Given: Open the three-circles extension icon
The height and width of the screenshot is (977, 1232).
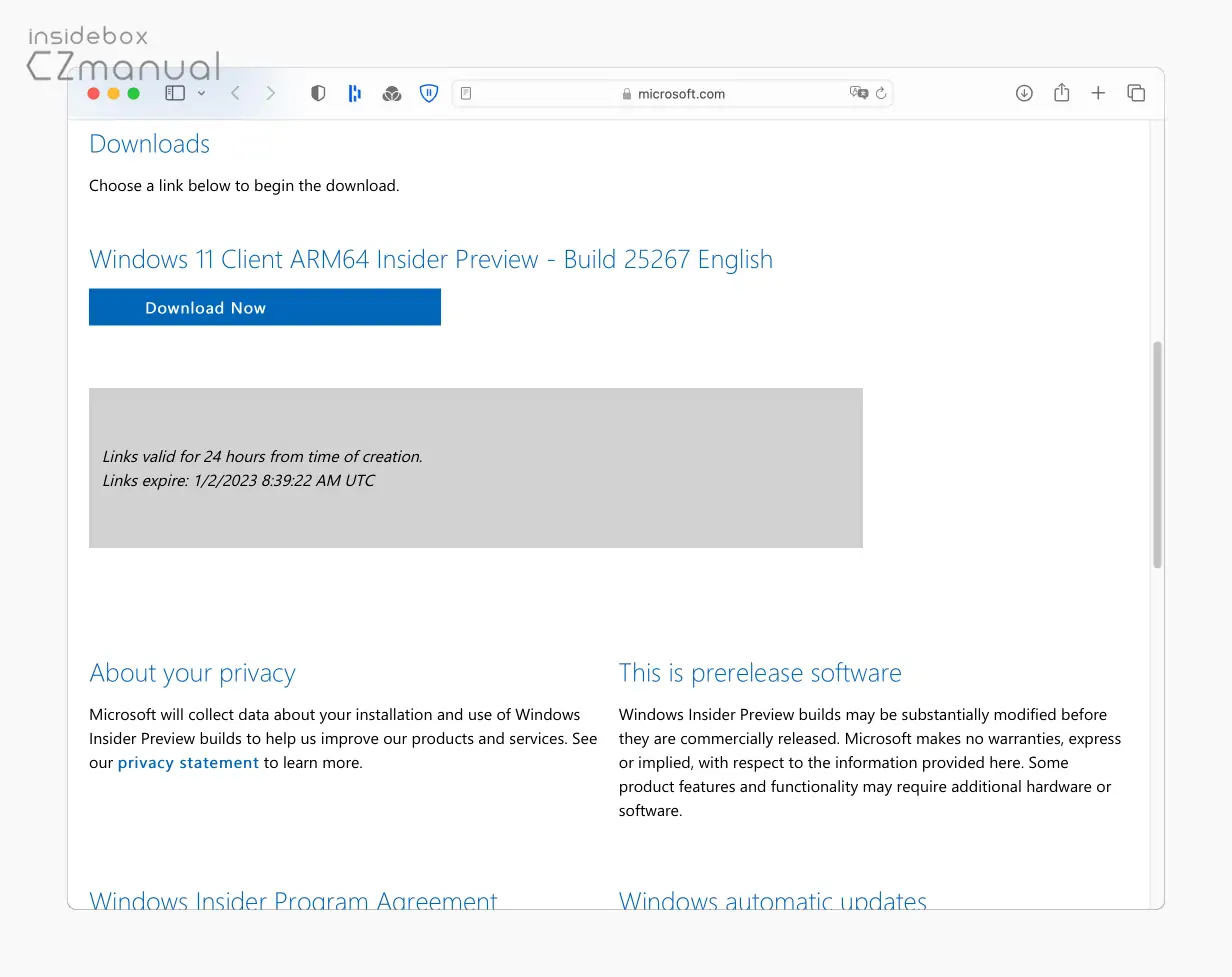Looking at the screenshot, I should point(392,93).
